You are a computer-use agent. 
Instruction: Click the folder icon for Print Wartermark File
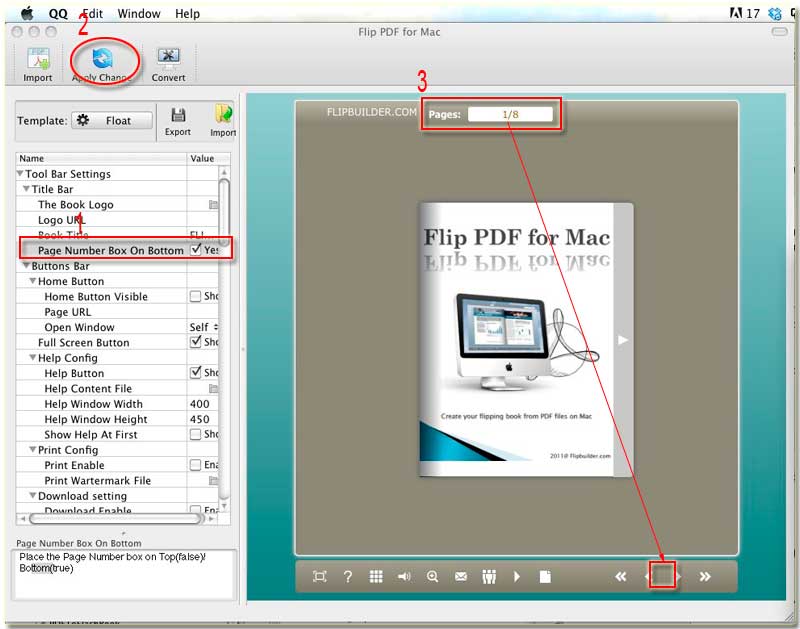tap(213, 481)
